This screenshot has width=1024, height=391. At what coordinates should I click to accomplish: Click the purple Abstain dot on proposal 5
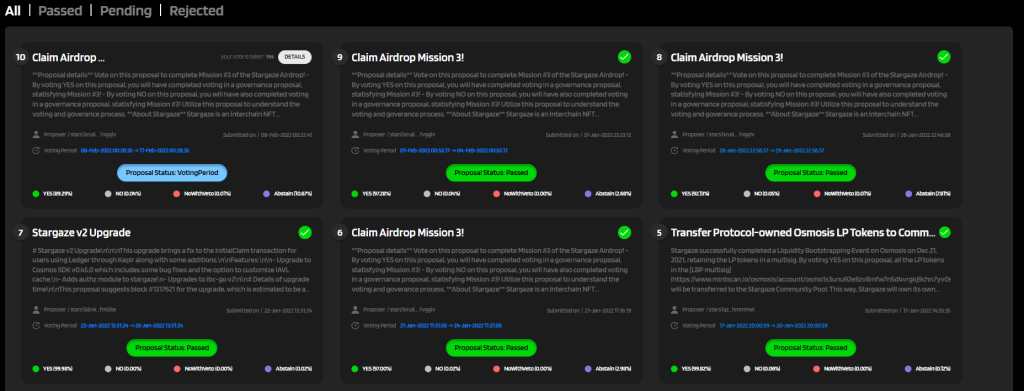tap(909, 369)
